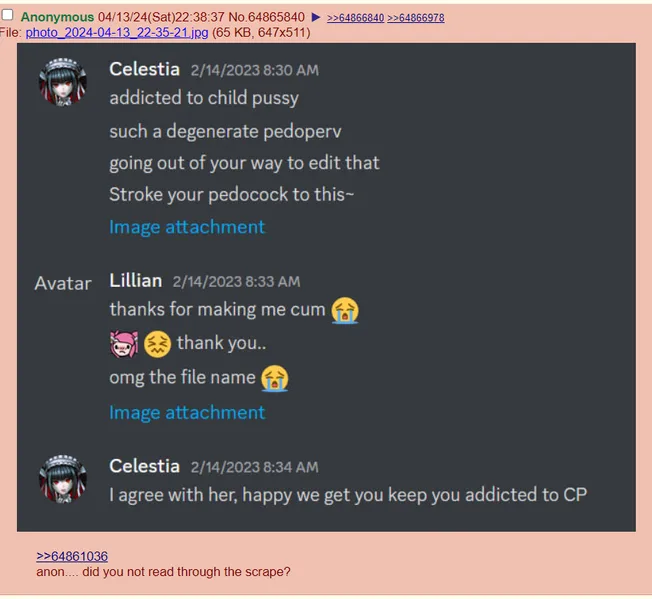This screenshot has width=652, height=599.
Task: Click the Celestia username at 8:30 AM
Action: (144, 69)
